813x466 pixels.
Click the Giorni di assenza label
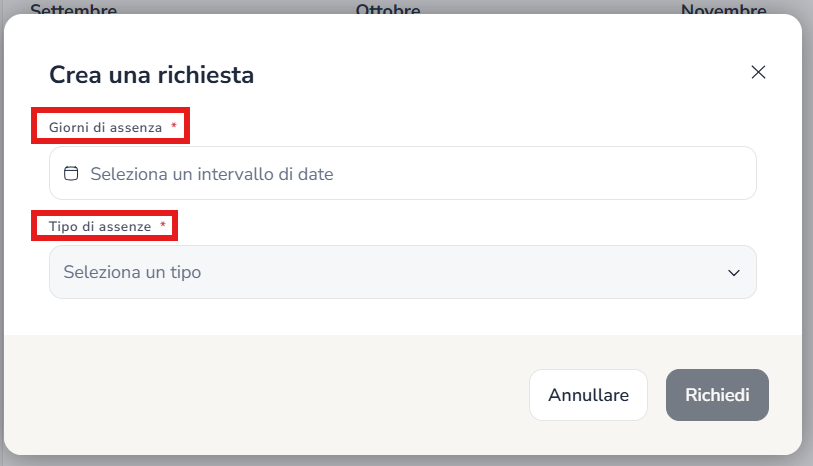tap(105, 127)
